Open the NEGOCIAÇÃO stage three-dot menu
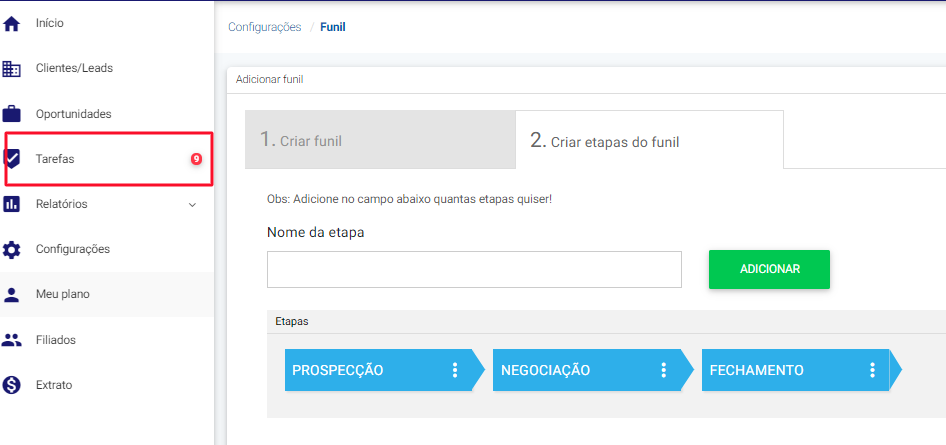 coord(664,370)
